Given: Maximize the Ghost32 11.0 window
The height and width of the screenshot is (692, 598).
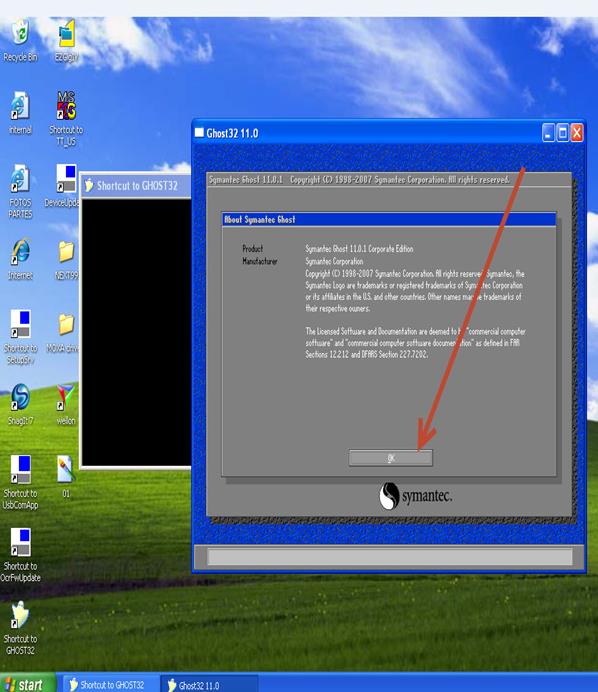Looking at the screenshot, I should tap(563, 133).
